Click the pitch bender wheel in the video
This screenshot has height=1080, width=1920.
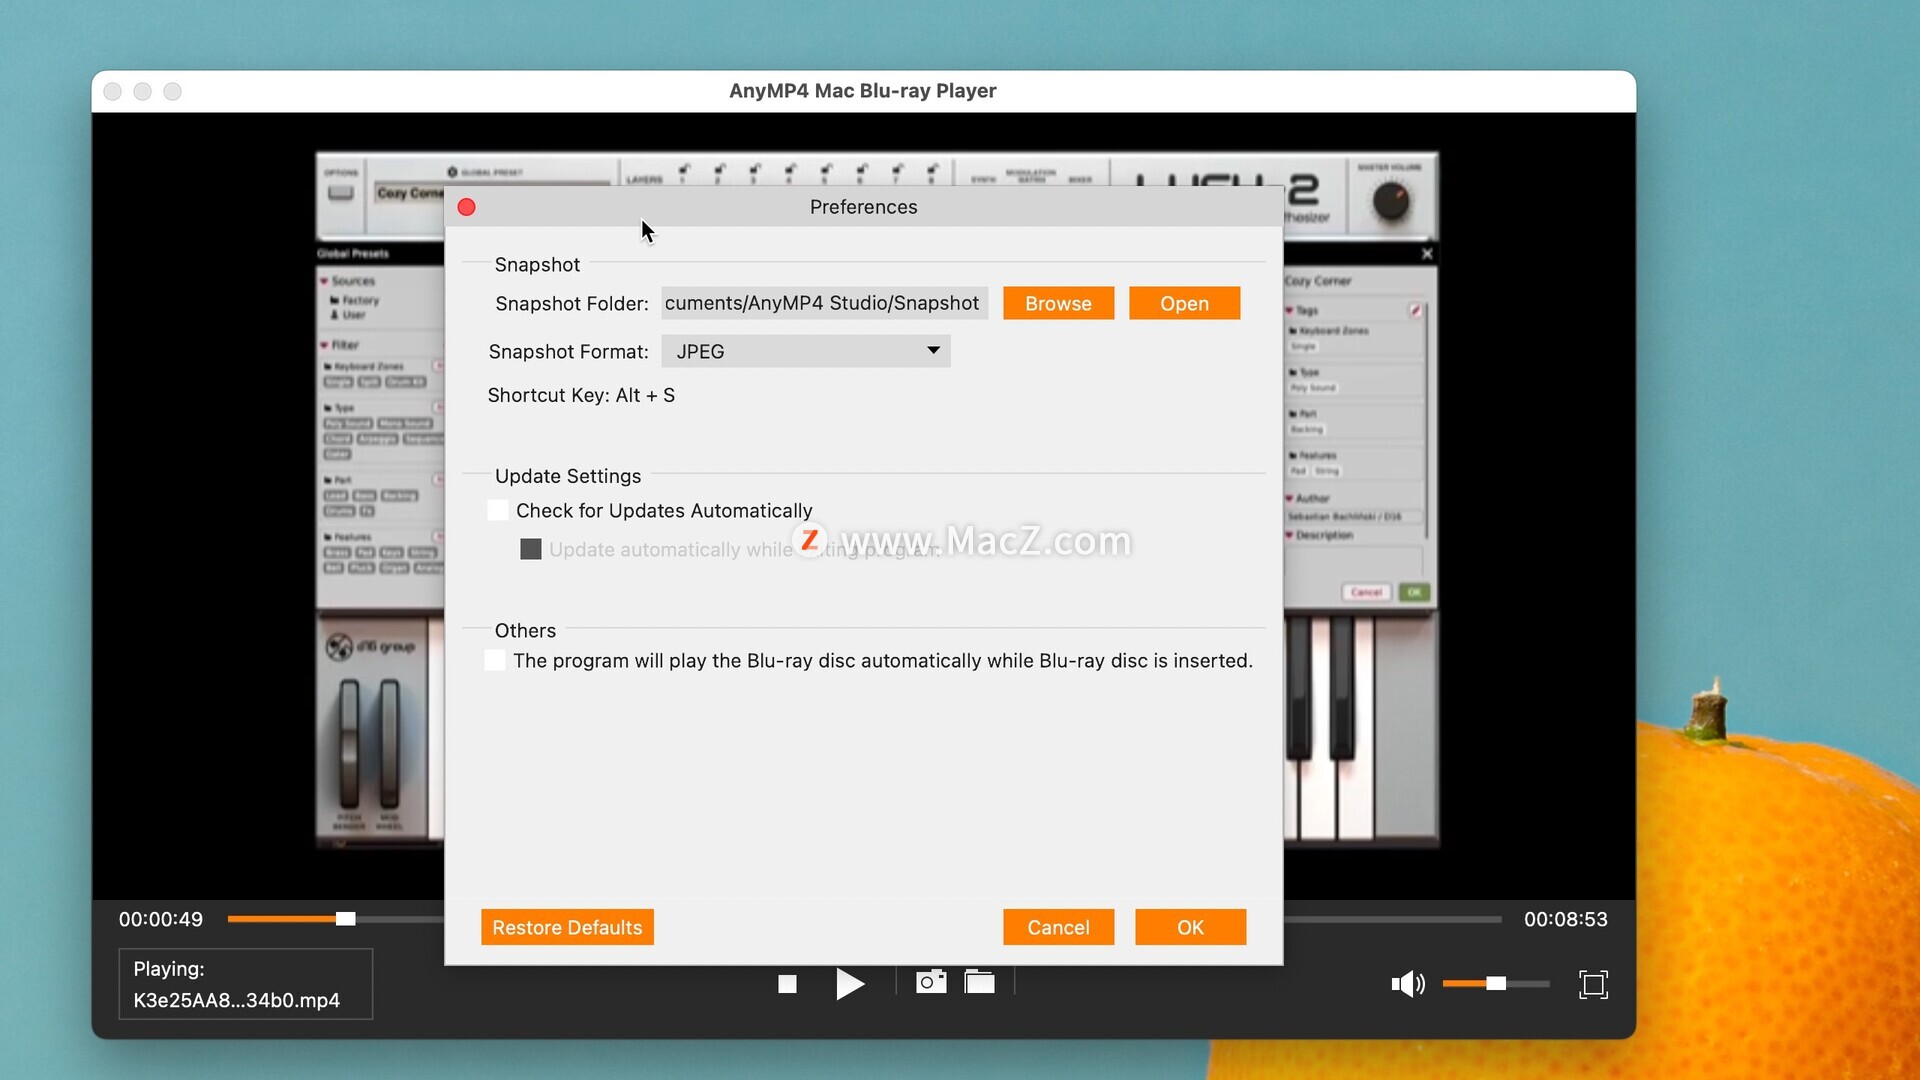pos(349,745)
